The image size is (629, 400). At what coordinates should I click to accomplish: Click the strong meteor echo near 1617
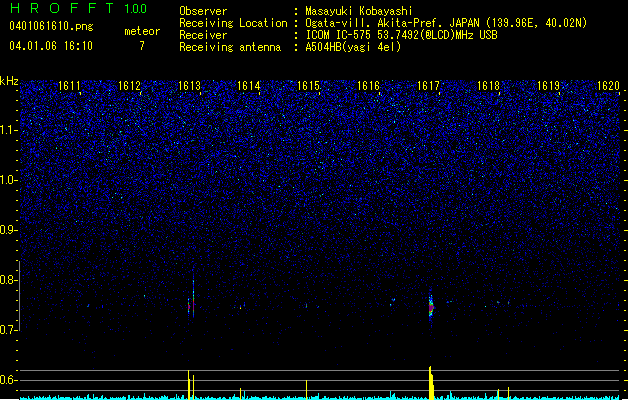[431, 308]
